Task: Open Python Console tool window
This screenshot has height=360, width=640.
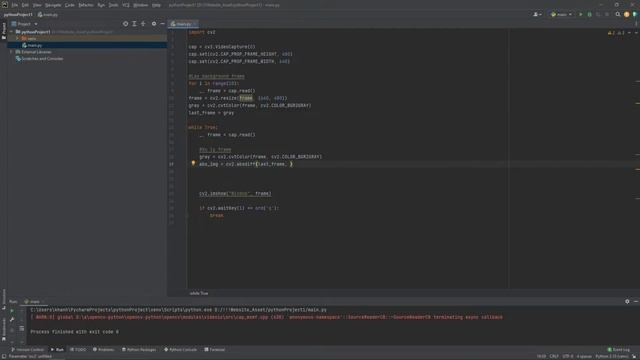Action: [180, 350]
